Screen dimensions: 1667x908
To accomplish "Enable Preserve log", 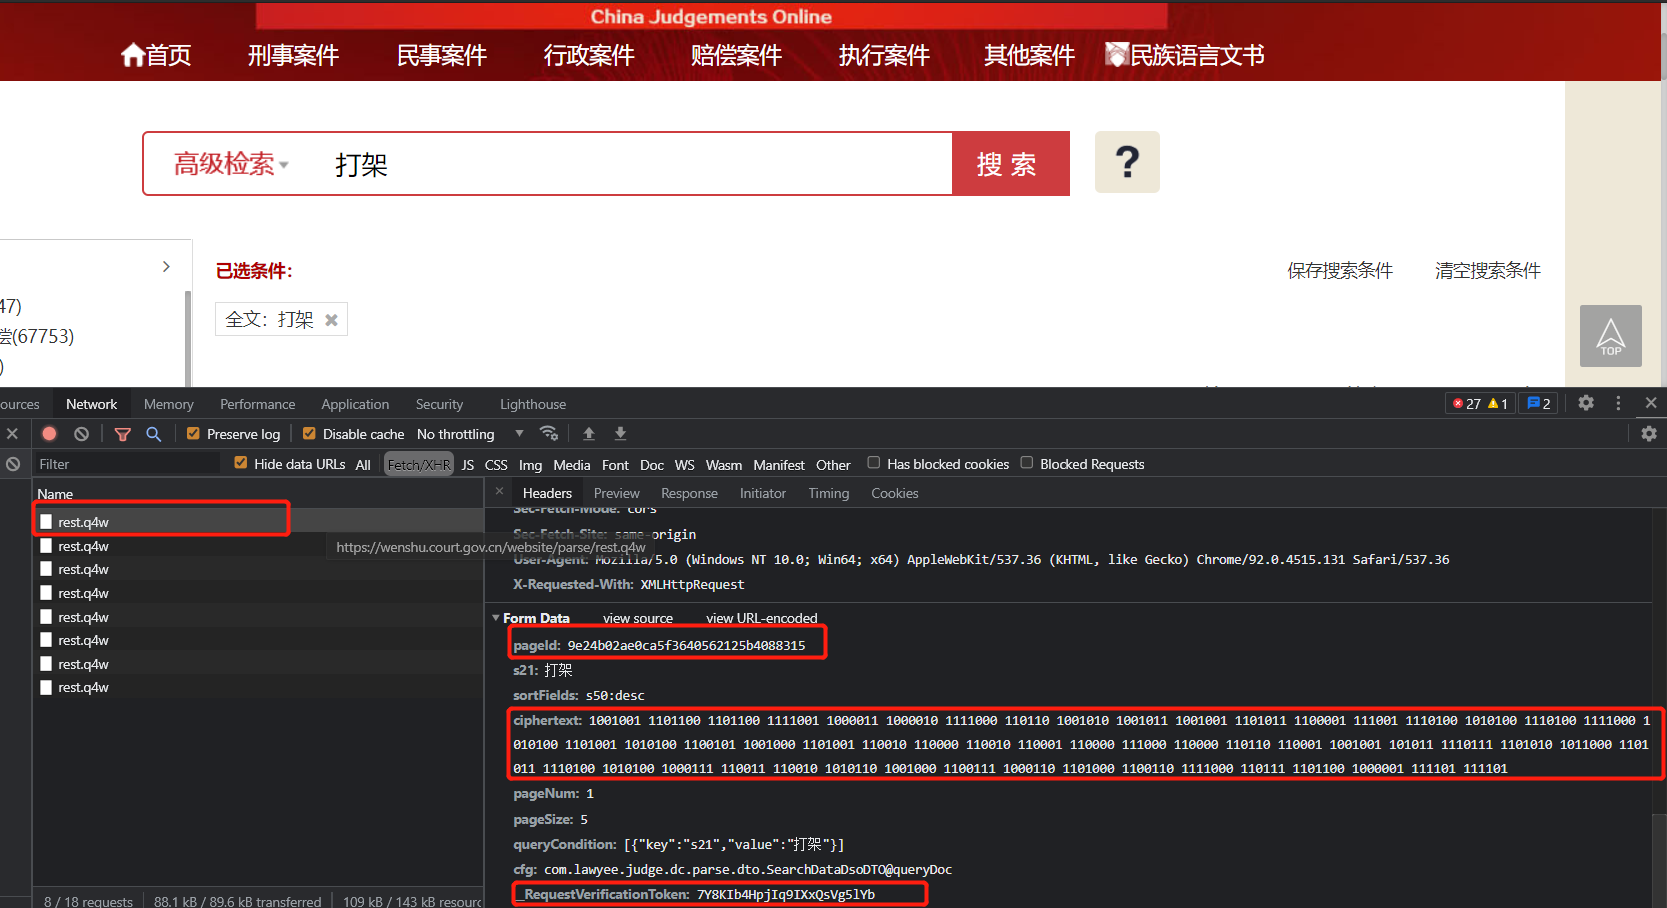I will click(193, 433).
